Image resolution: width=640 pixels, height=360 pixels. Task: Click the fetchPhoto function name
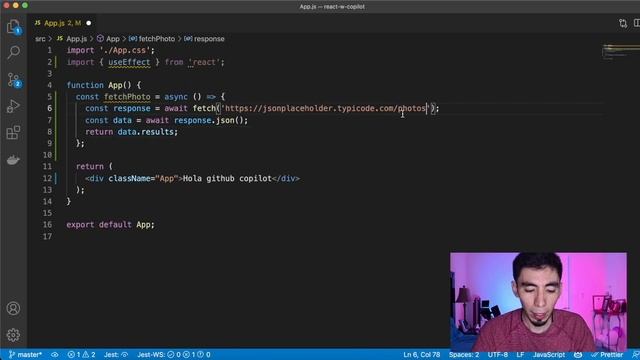click(x=127, y=97)
